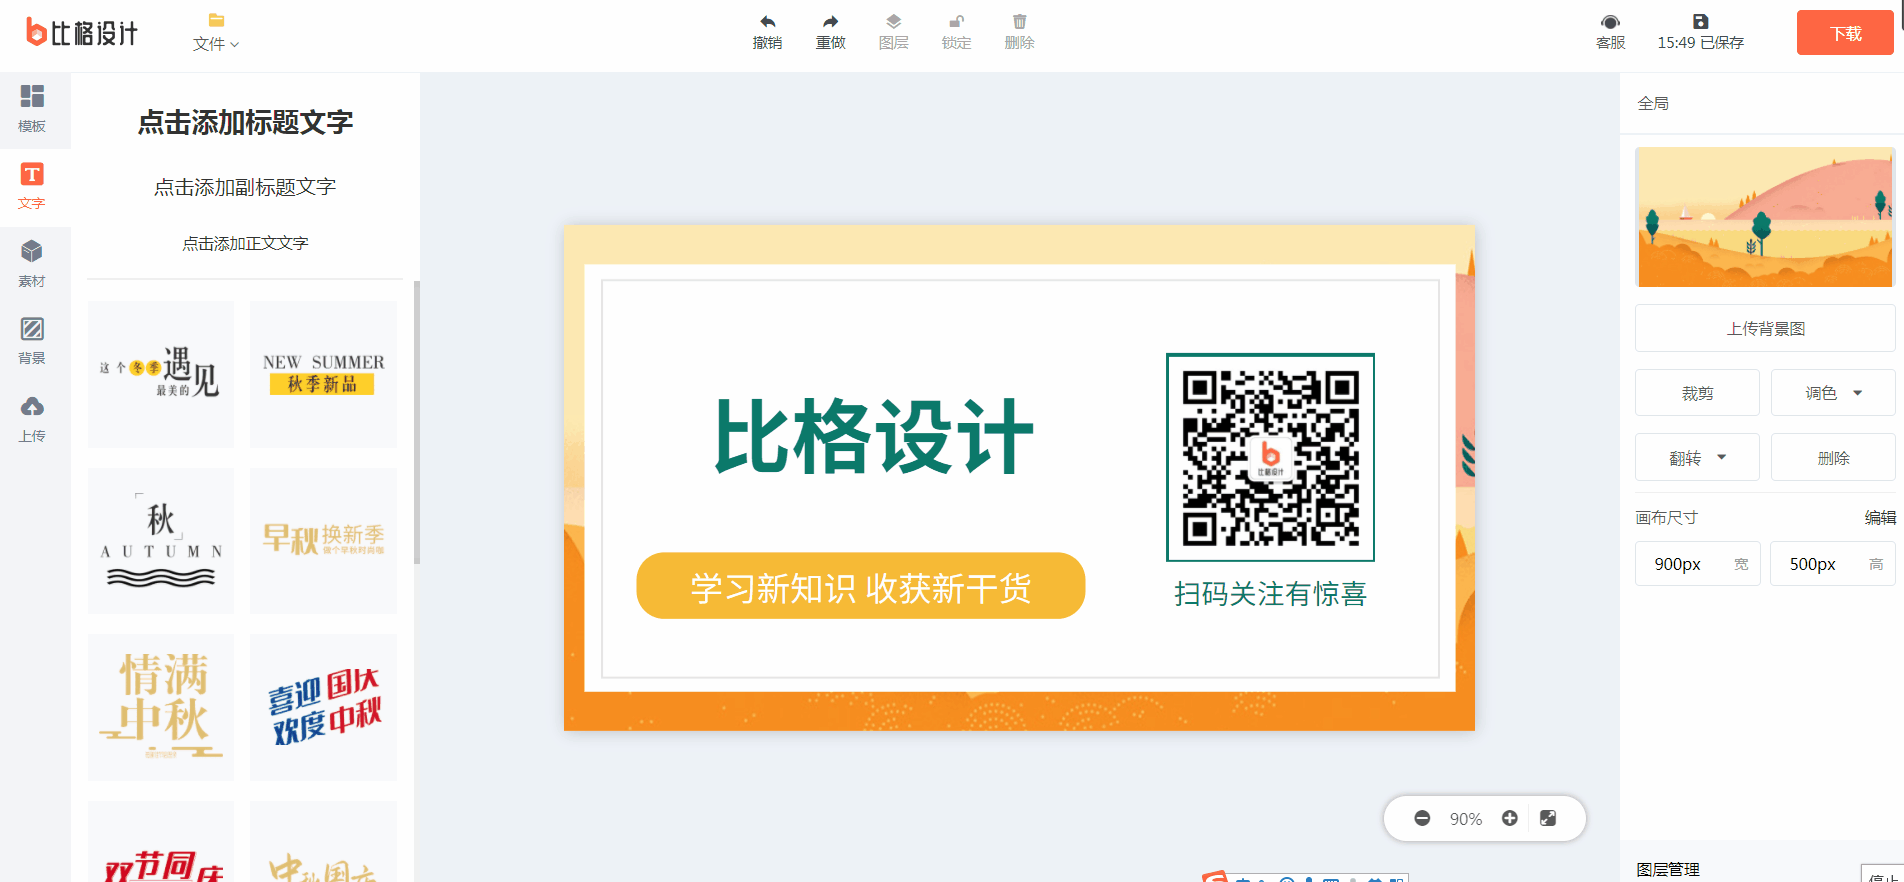Click the lock (锁定) icon
1904x882 pixels.
(956, 22)
